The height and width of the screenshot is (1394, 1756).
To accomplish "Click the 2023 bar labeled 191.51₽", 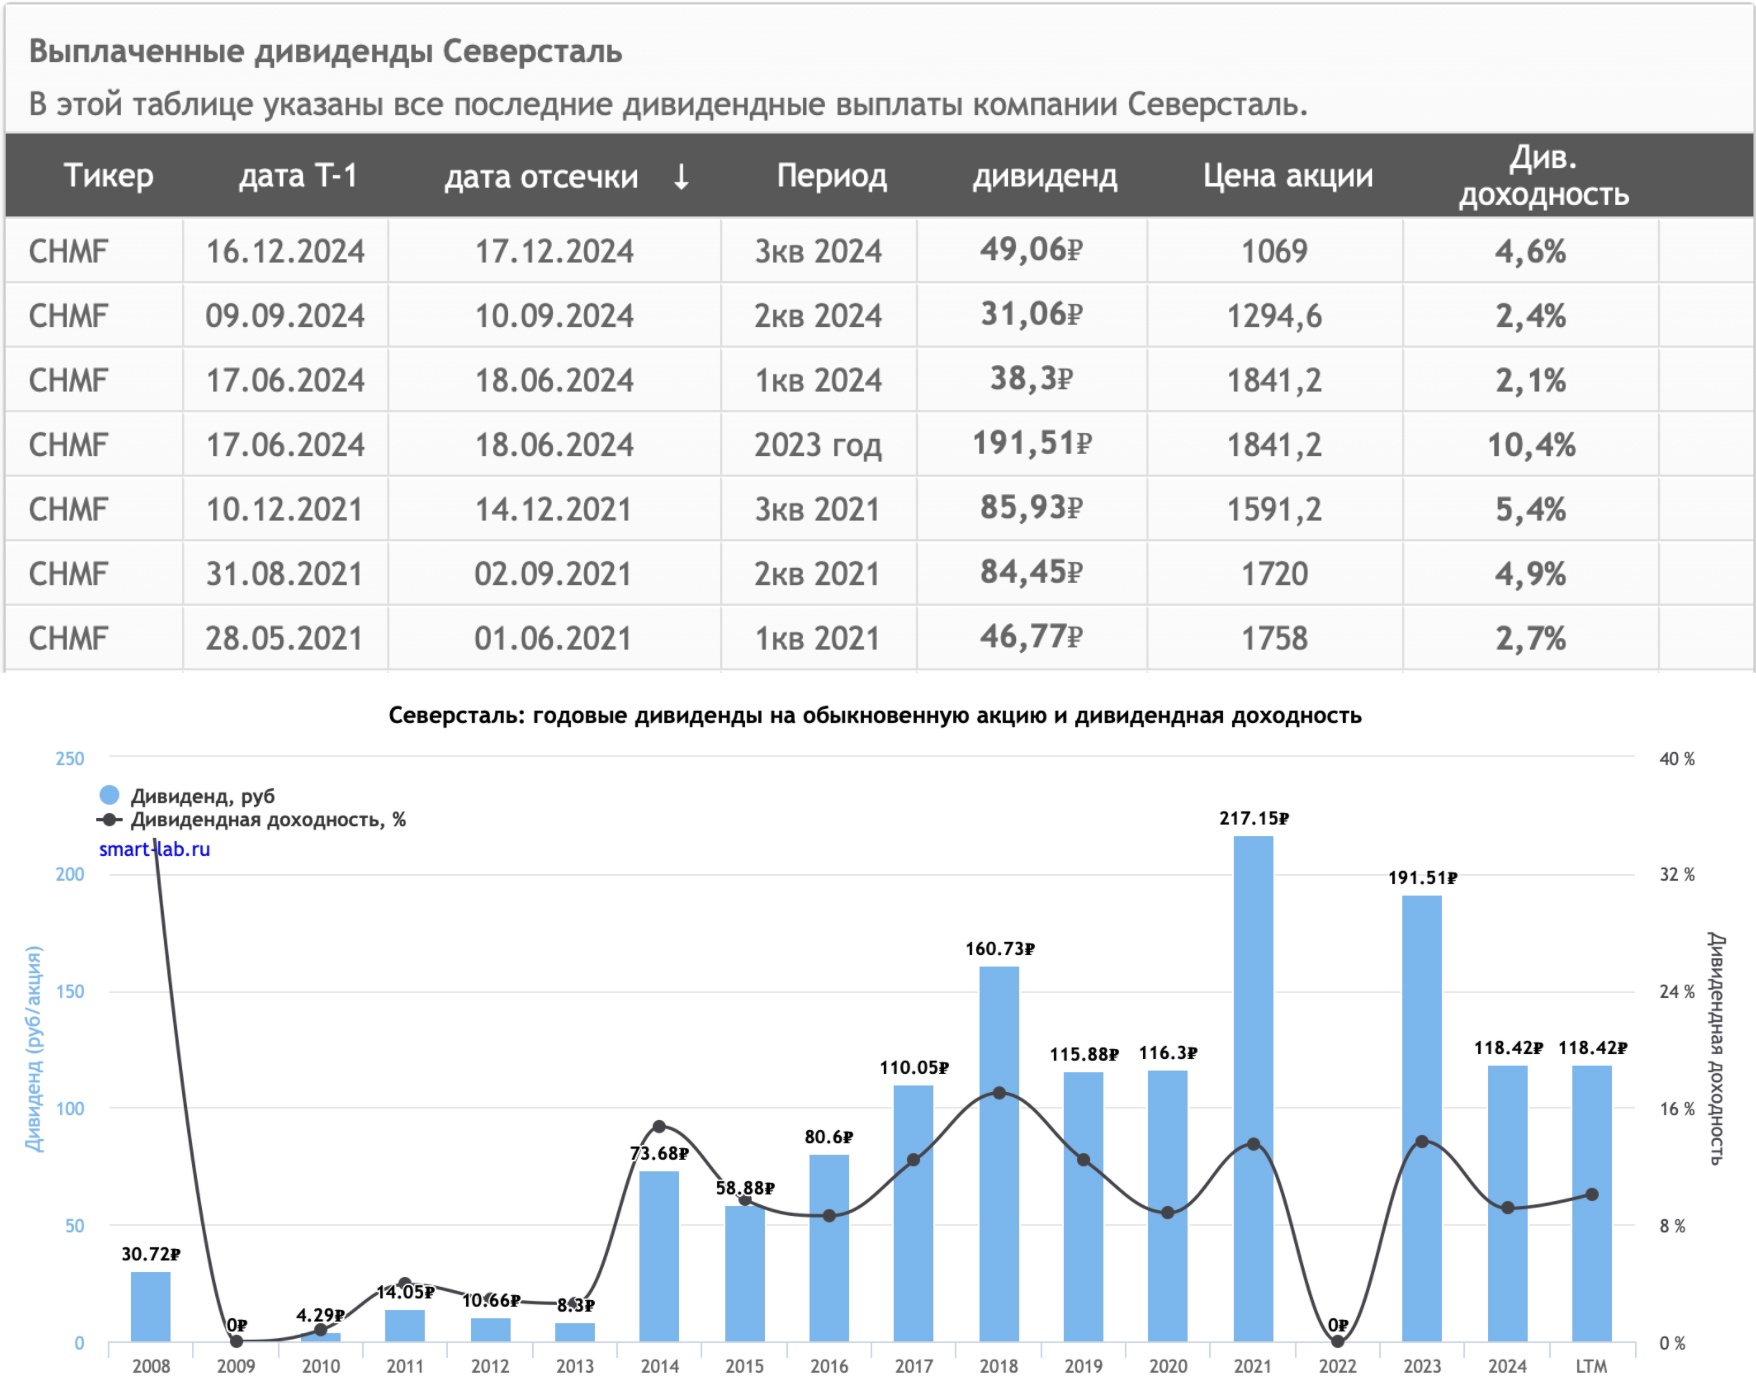I will [x=1422, y=1118].
